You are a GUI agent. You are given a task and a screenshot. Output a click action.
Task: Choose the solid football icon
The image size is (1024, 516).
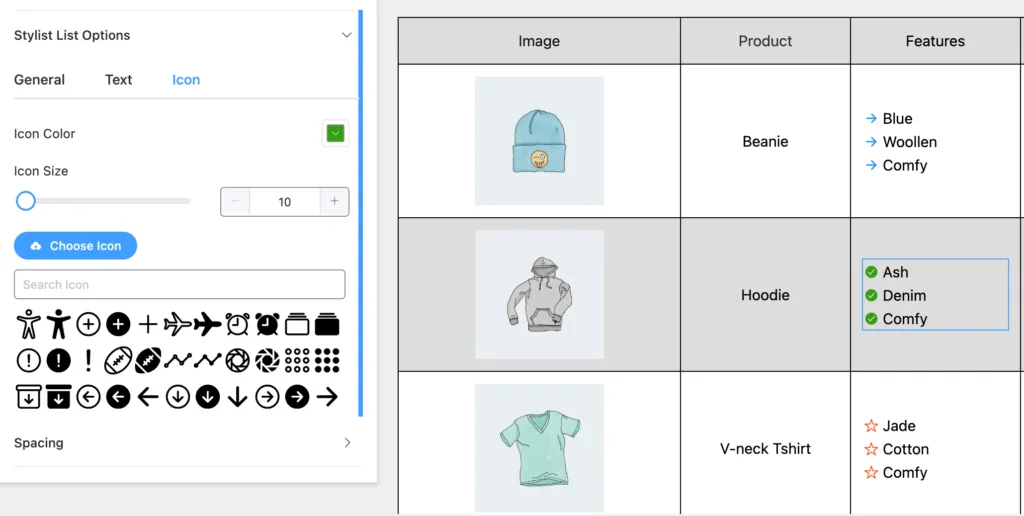(148, 361)
